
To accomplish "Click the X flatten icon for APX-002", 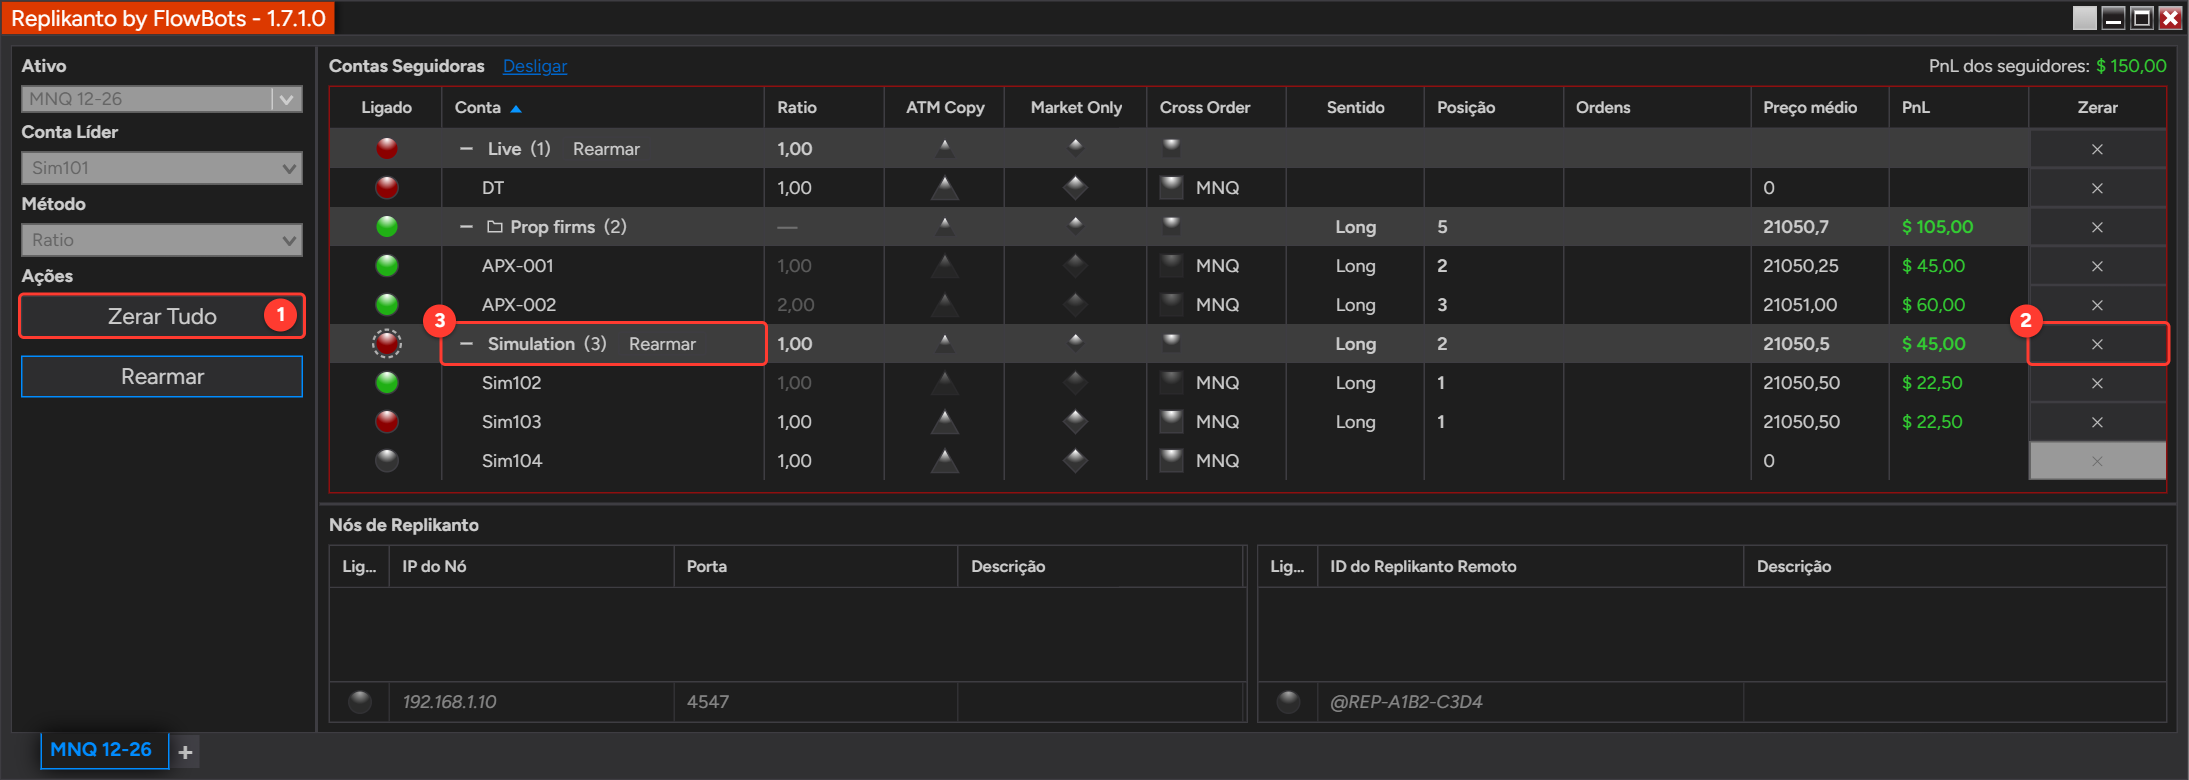I will pos(2097,305).
